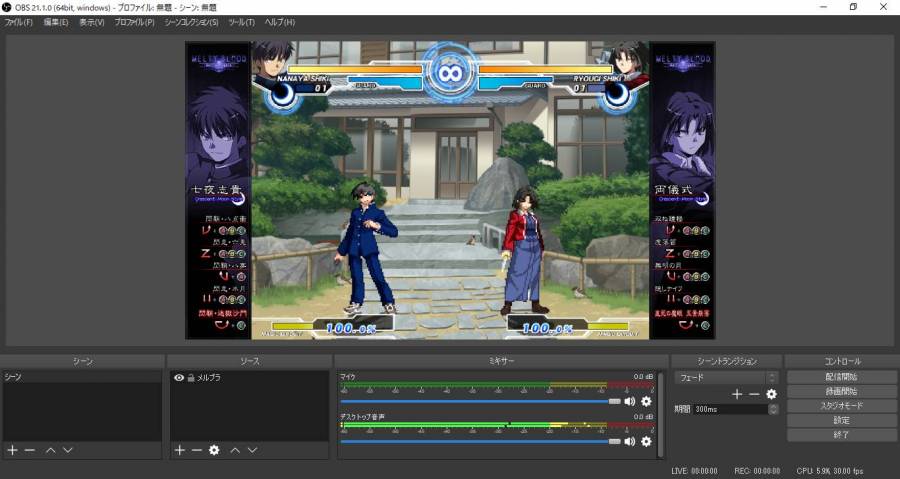Add a new source with the plus icon

coord(180,450)
